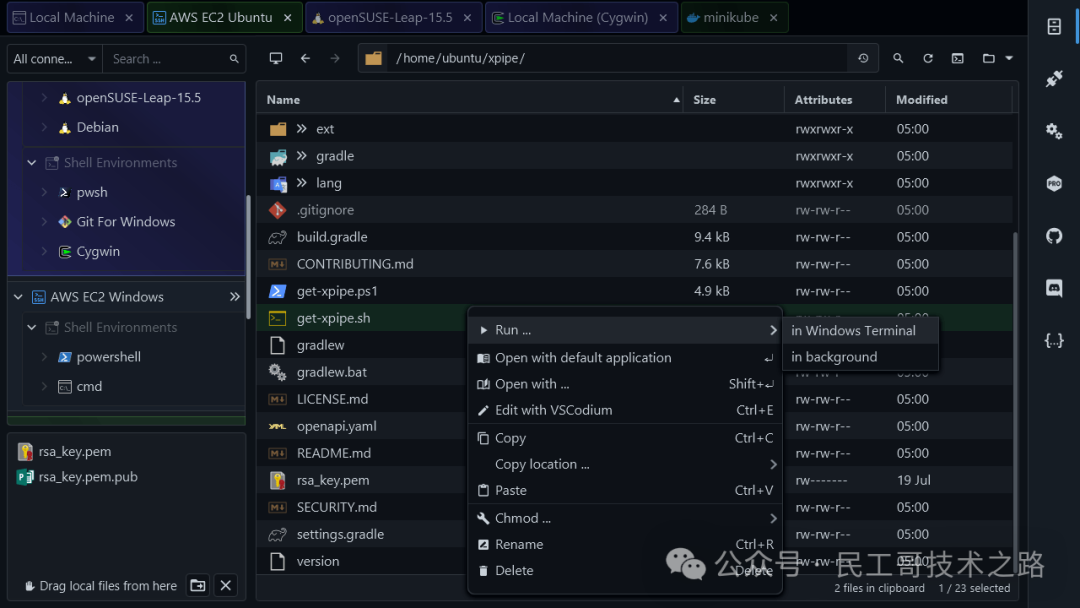Open the Discord community icon
This screenshot has height=608, width=1080.
click(x=1053, y=288)
